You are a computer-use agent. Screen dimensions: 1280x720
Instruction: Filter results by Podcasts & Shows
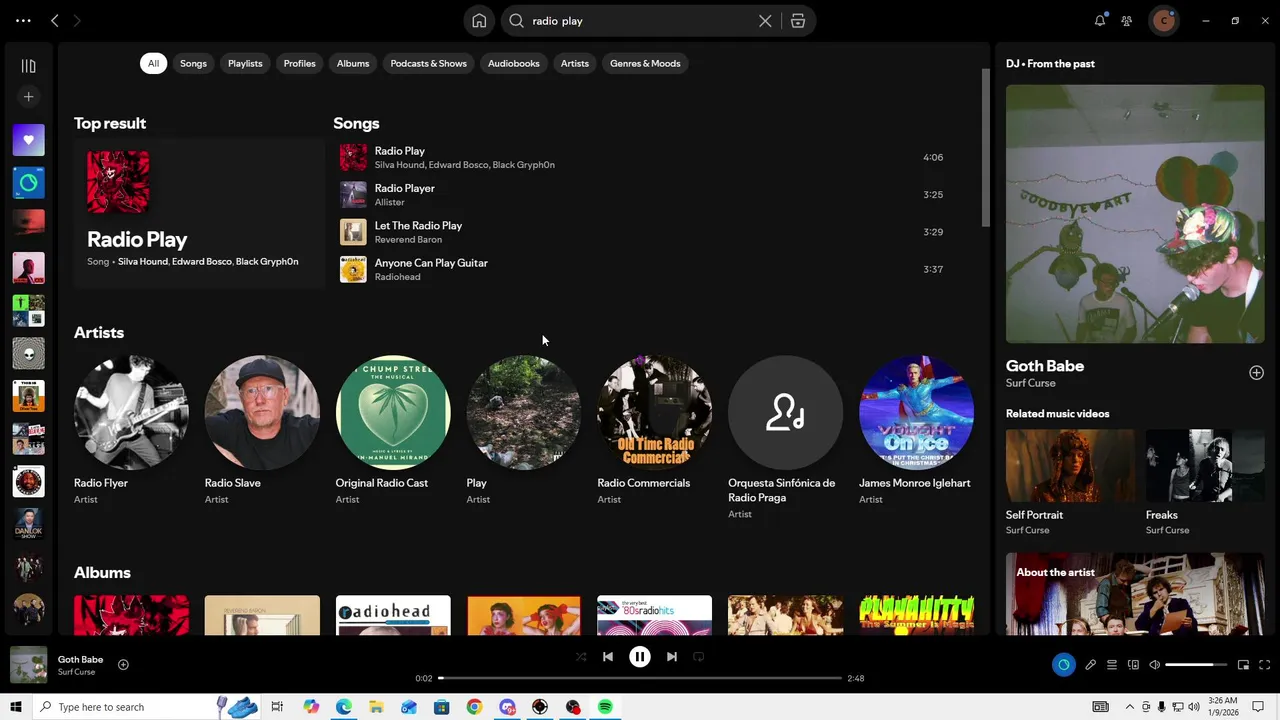point(428,64)
